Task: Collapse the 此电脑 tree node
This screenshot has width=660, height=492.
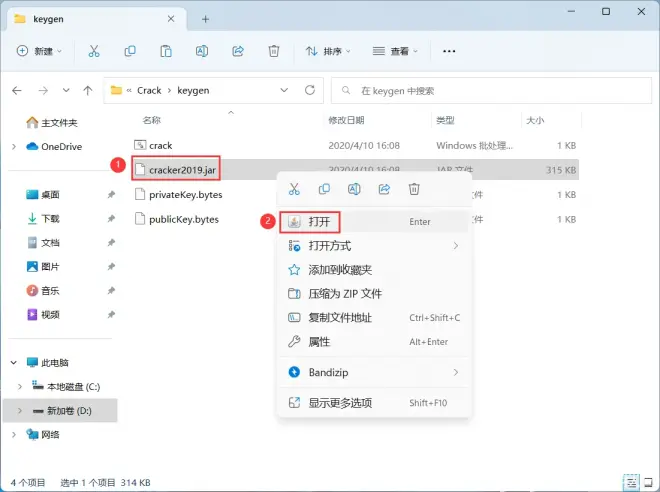Action: pos(14,363)
